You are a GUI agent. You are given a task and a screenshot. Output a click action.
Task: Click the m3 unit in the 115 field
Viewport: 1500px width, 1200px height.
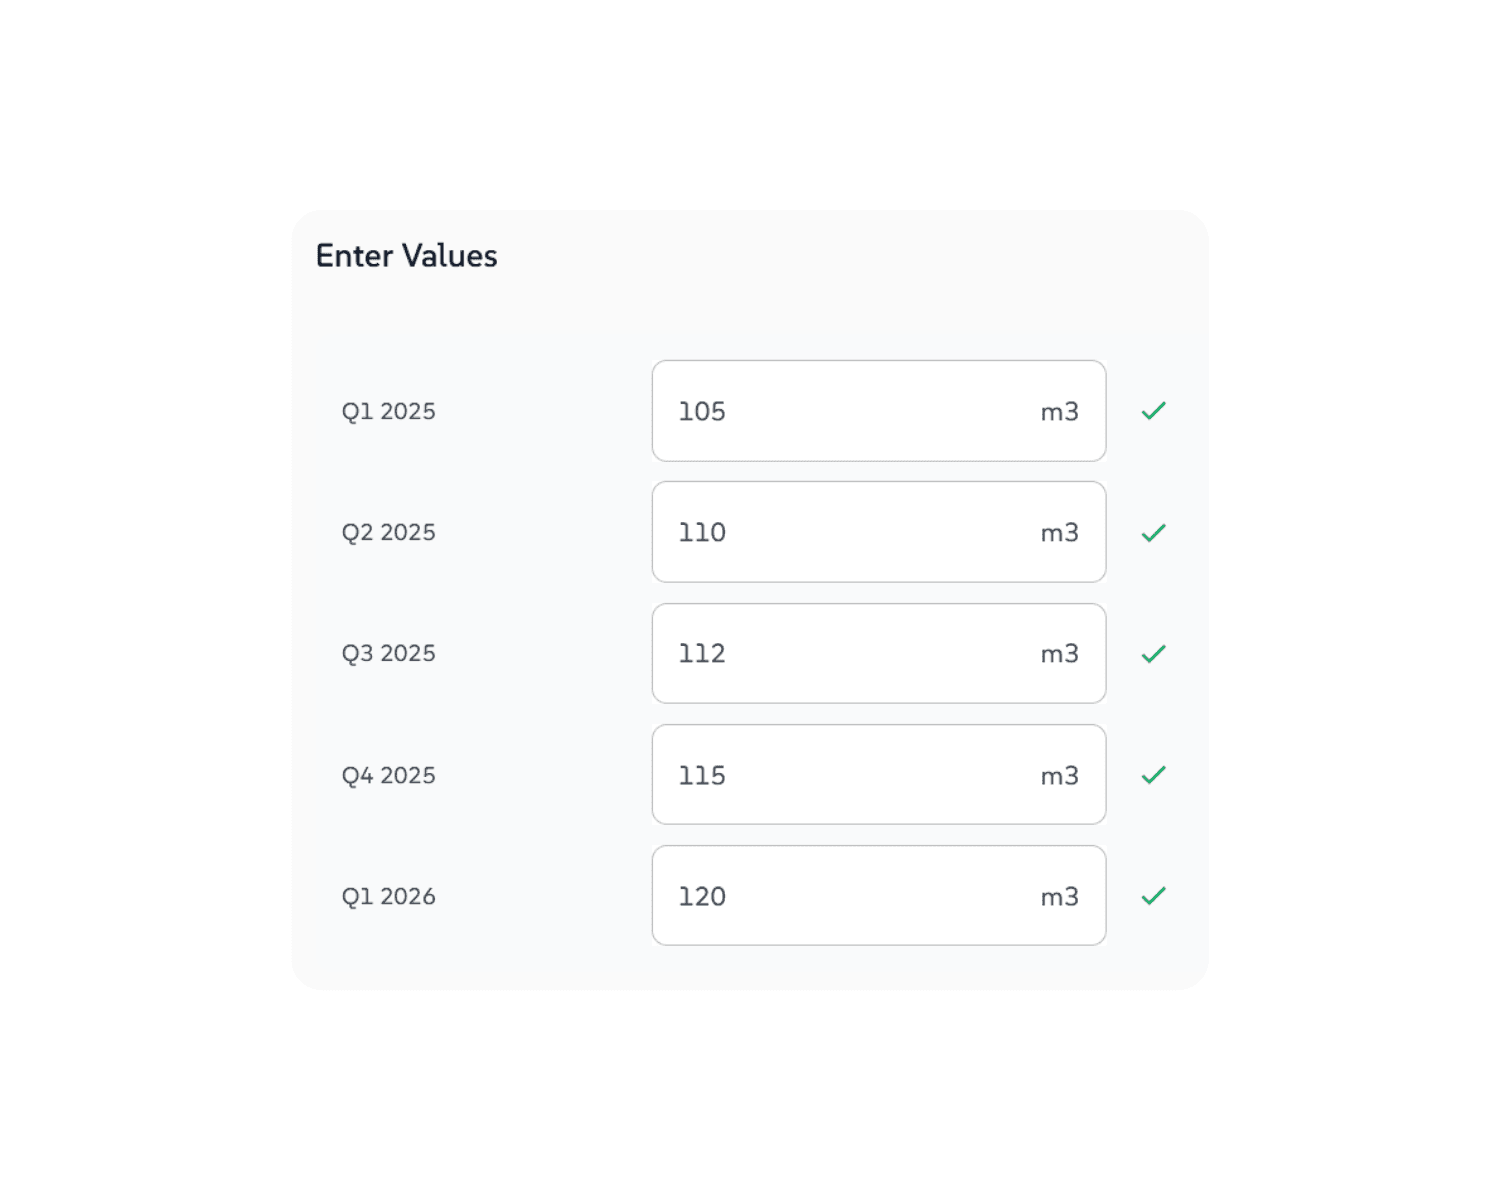(x=1059, y=776)
